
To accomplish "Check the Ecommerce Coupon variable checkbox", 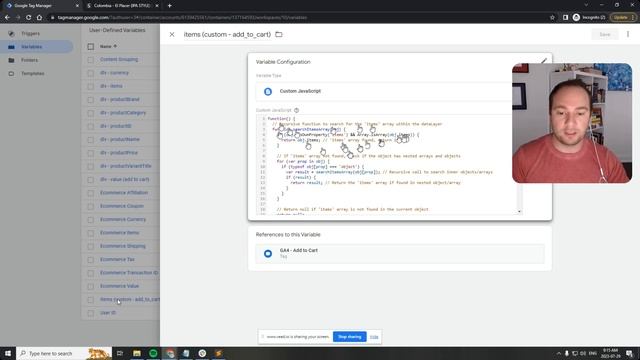I will [x=91, y=206].
